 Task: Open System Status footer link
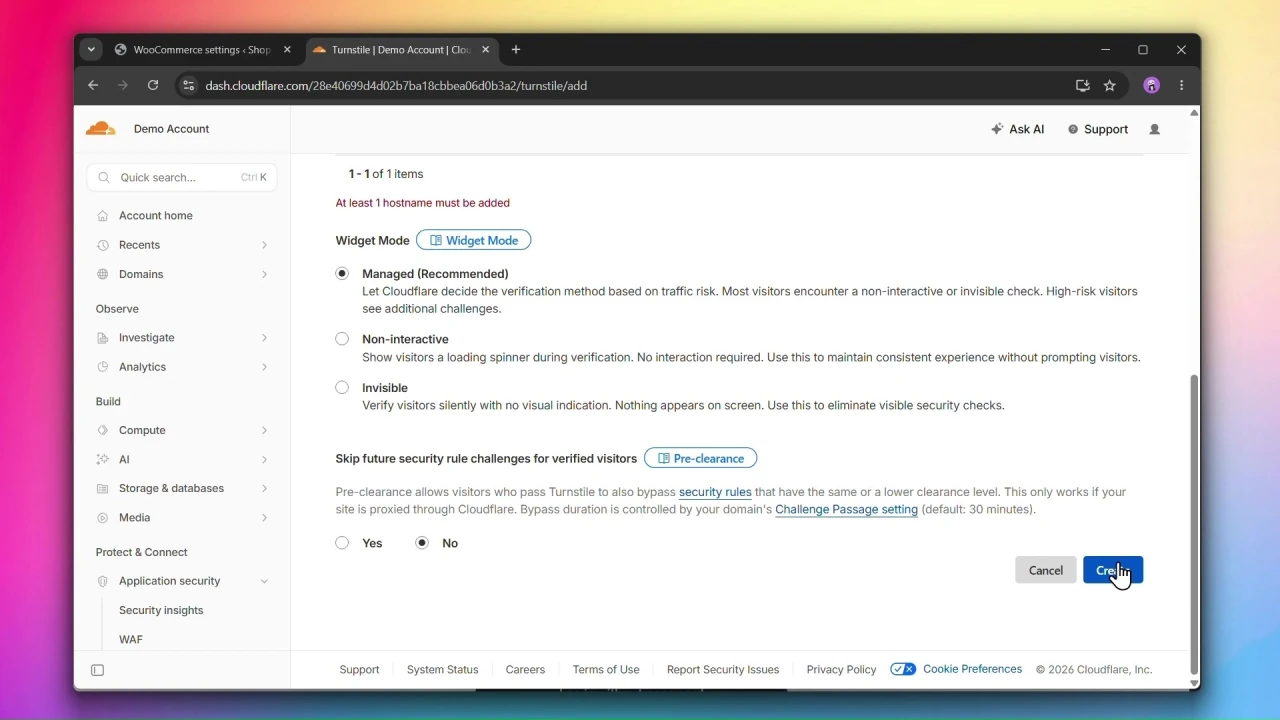443,670
